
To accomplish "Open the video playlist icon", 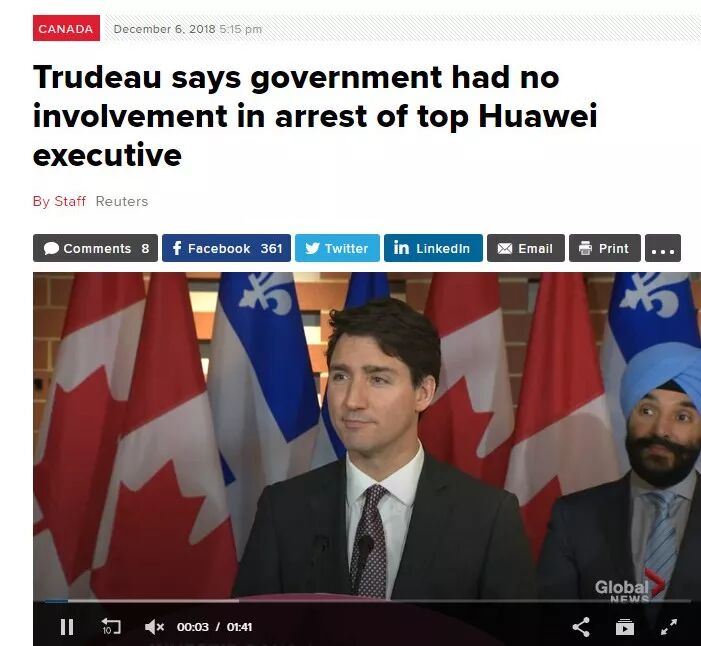I will coord(625,627).
